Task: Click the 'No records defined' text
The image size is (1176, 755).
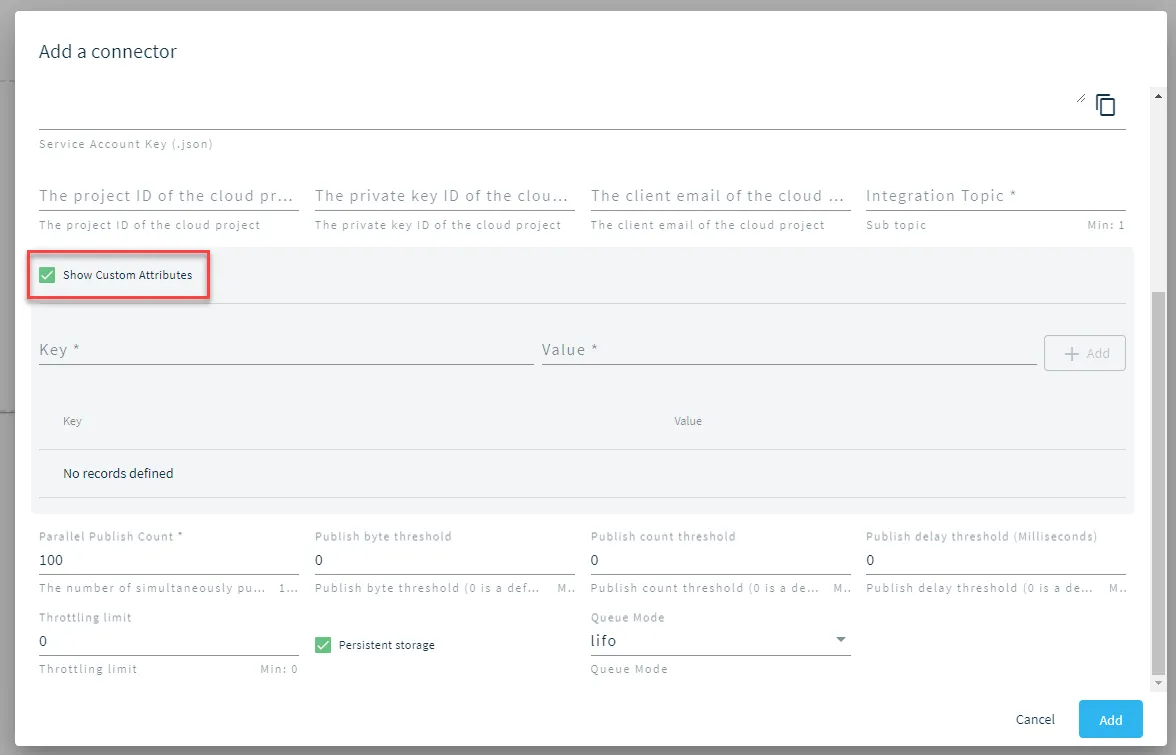Action: coord(118,474)
